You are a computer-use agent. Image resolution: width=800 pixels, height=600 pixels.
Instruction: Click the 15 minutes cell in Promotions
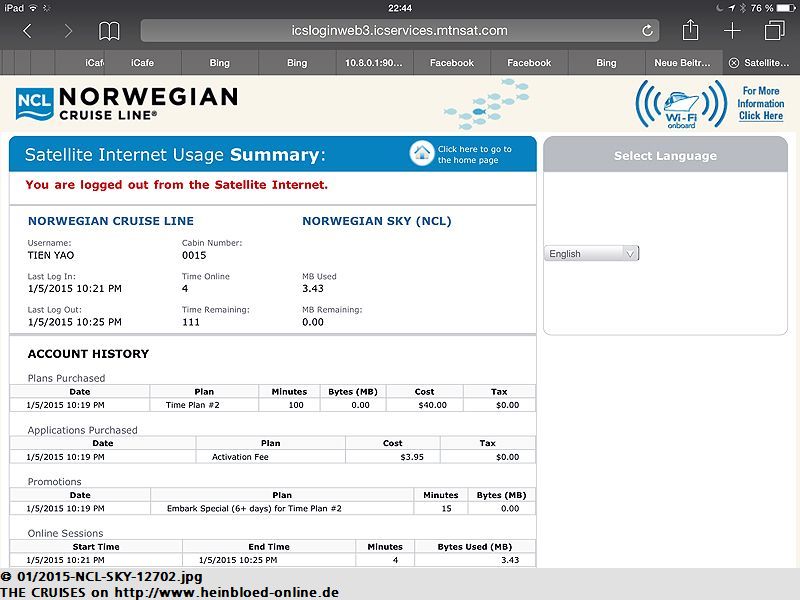click(x=441, y=508)
